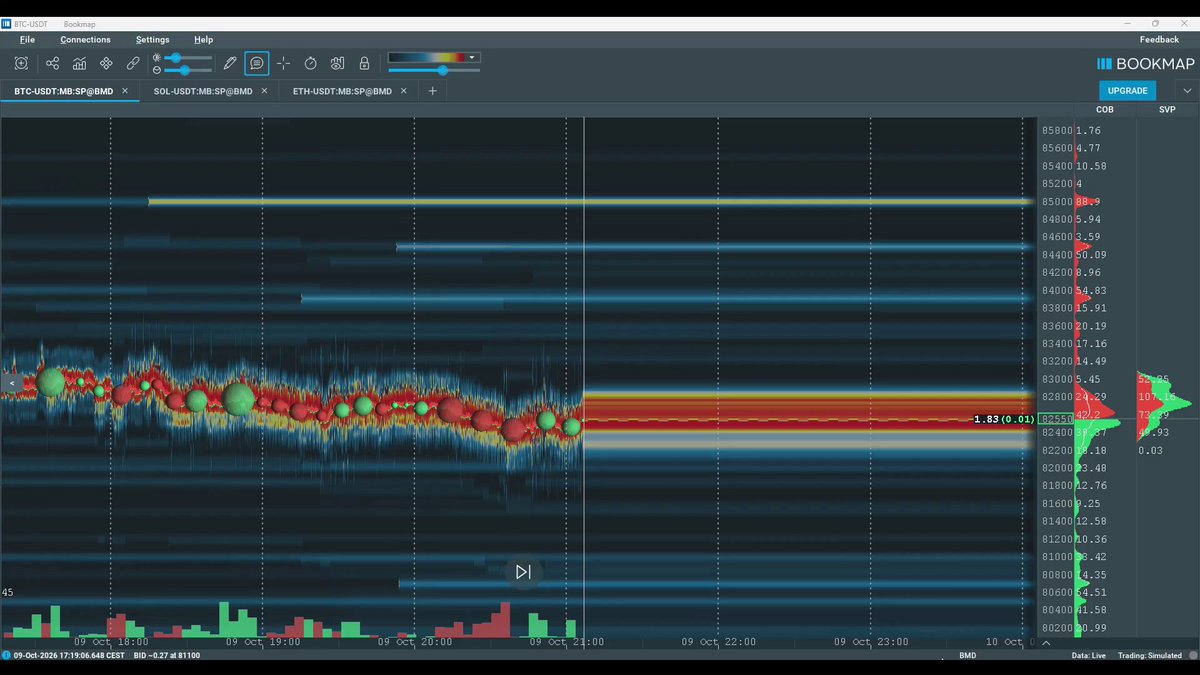This screenshot has height=675, width=1200.
Task: Open the heatmap color scheme dropdown
Action: click(x=433, y=57)
